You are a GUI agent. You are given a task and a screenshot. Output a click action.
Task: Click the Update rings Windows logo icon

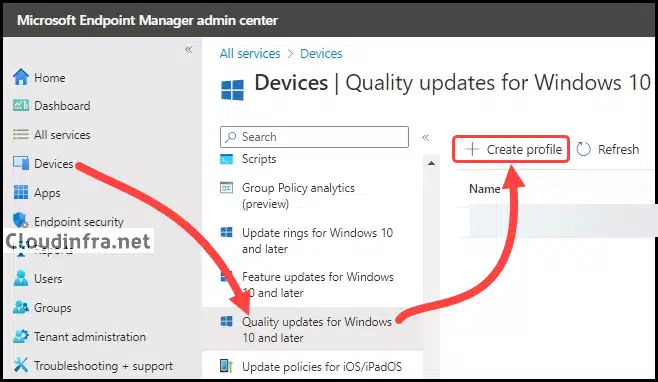[227, 232]
